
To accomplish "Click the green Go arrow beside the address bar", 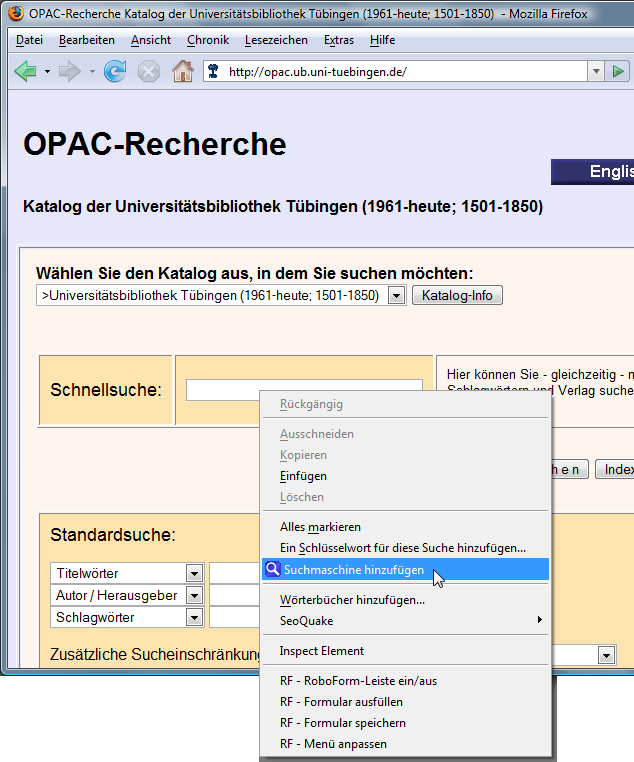I will tap(618, 72).
